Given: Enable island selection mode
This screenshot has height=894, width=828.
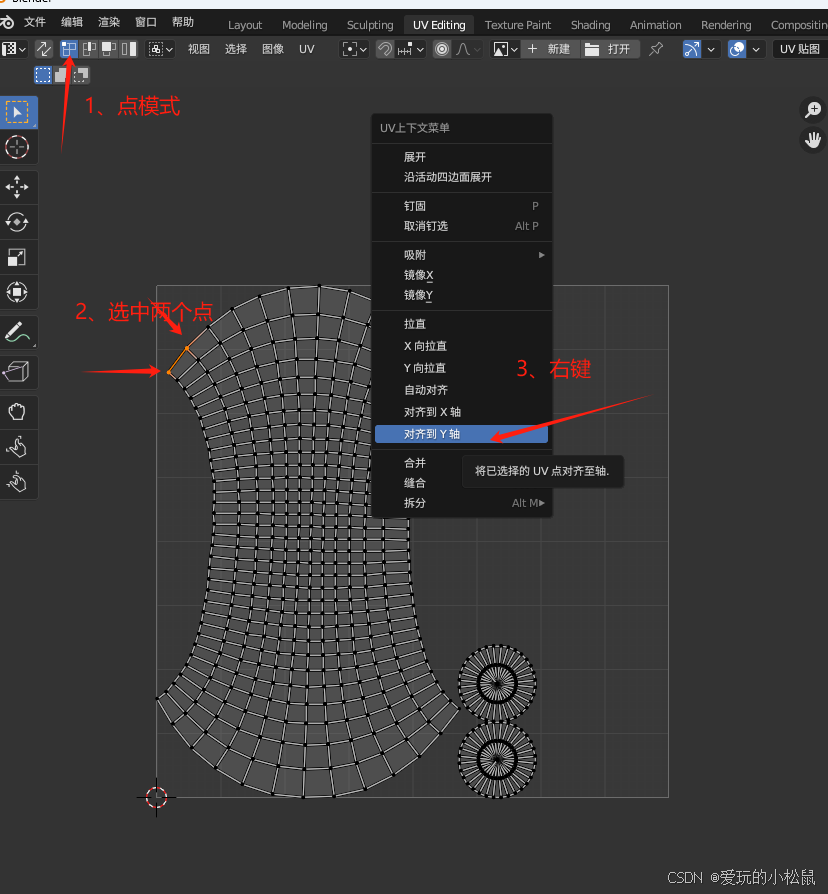Looking at the screenshot, I should point(129,49).
